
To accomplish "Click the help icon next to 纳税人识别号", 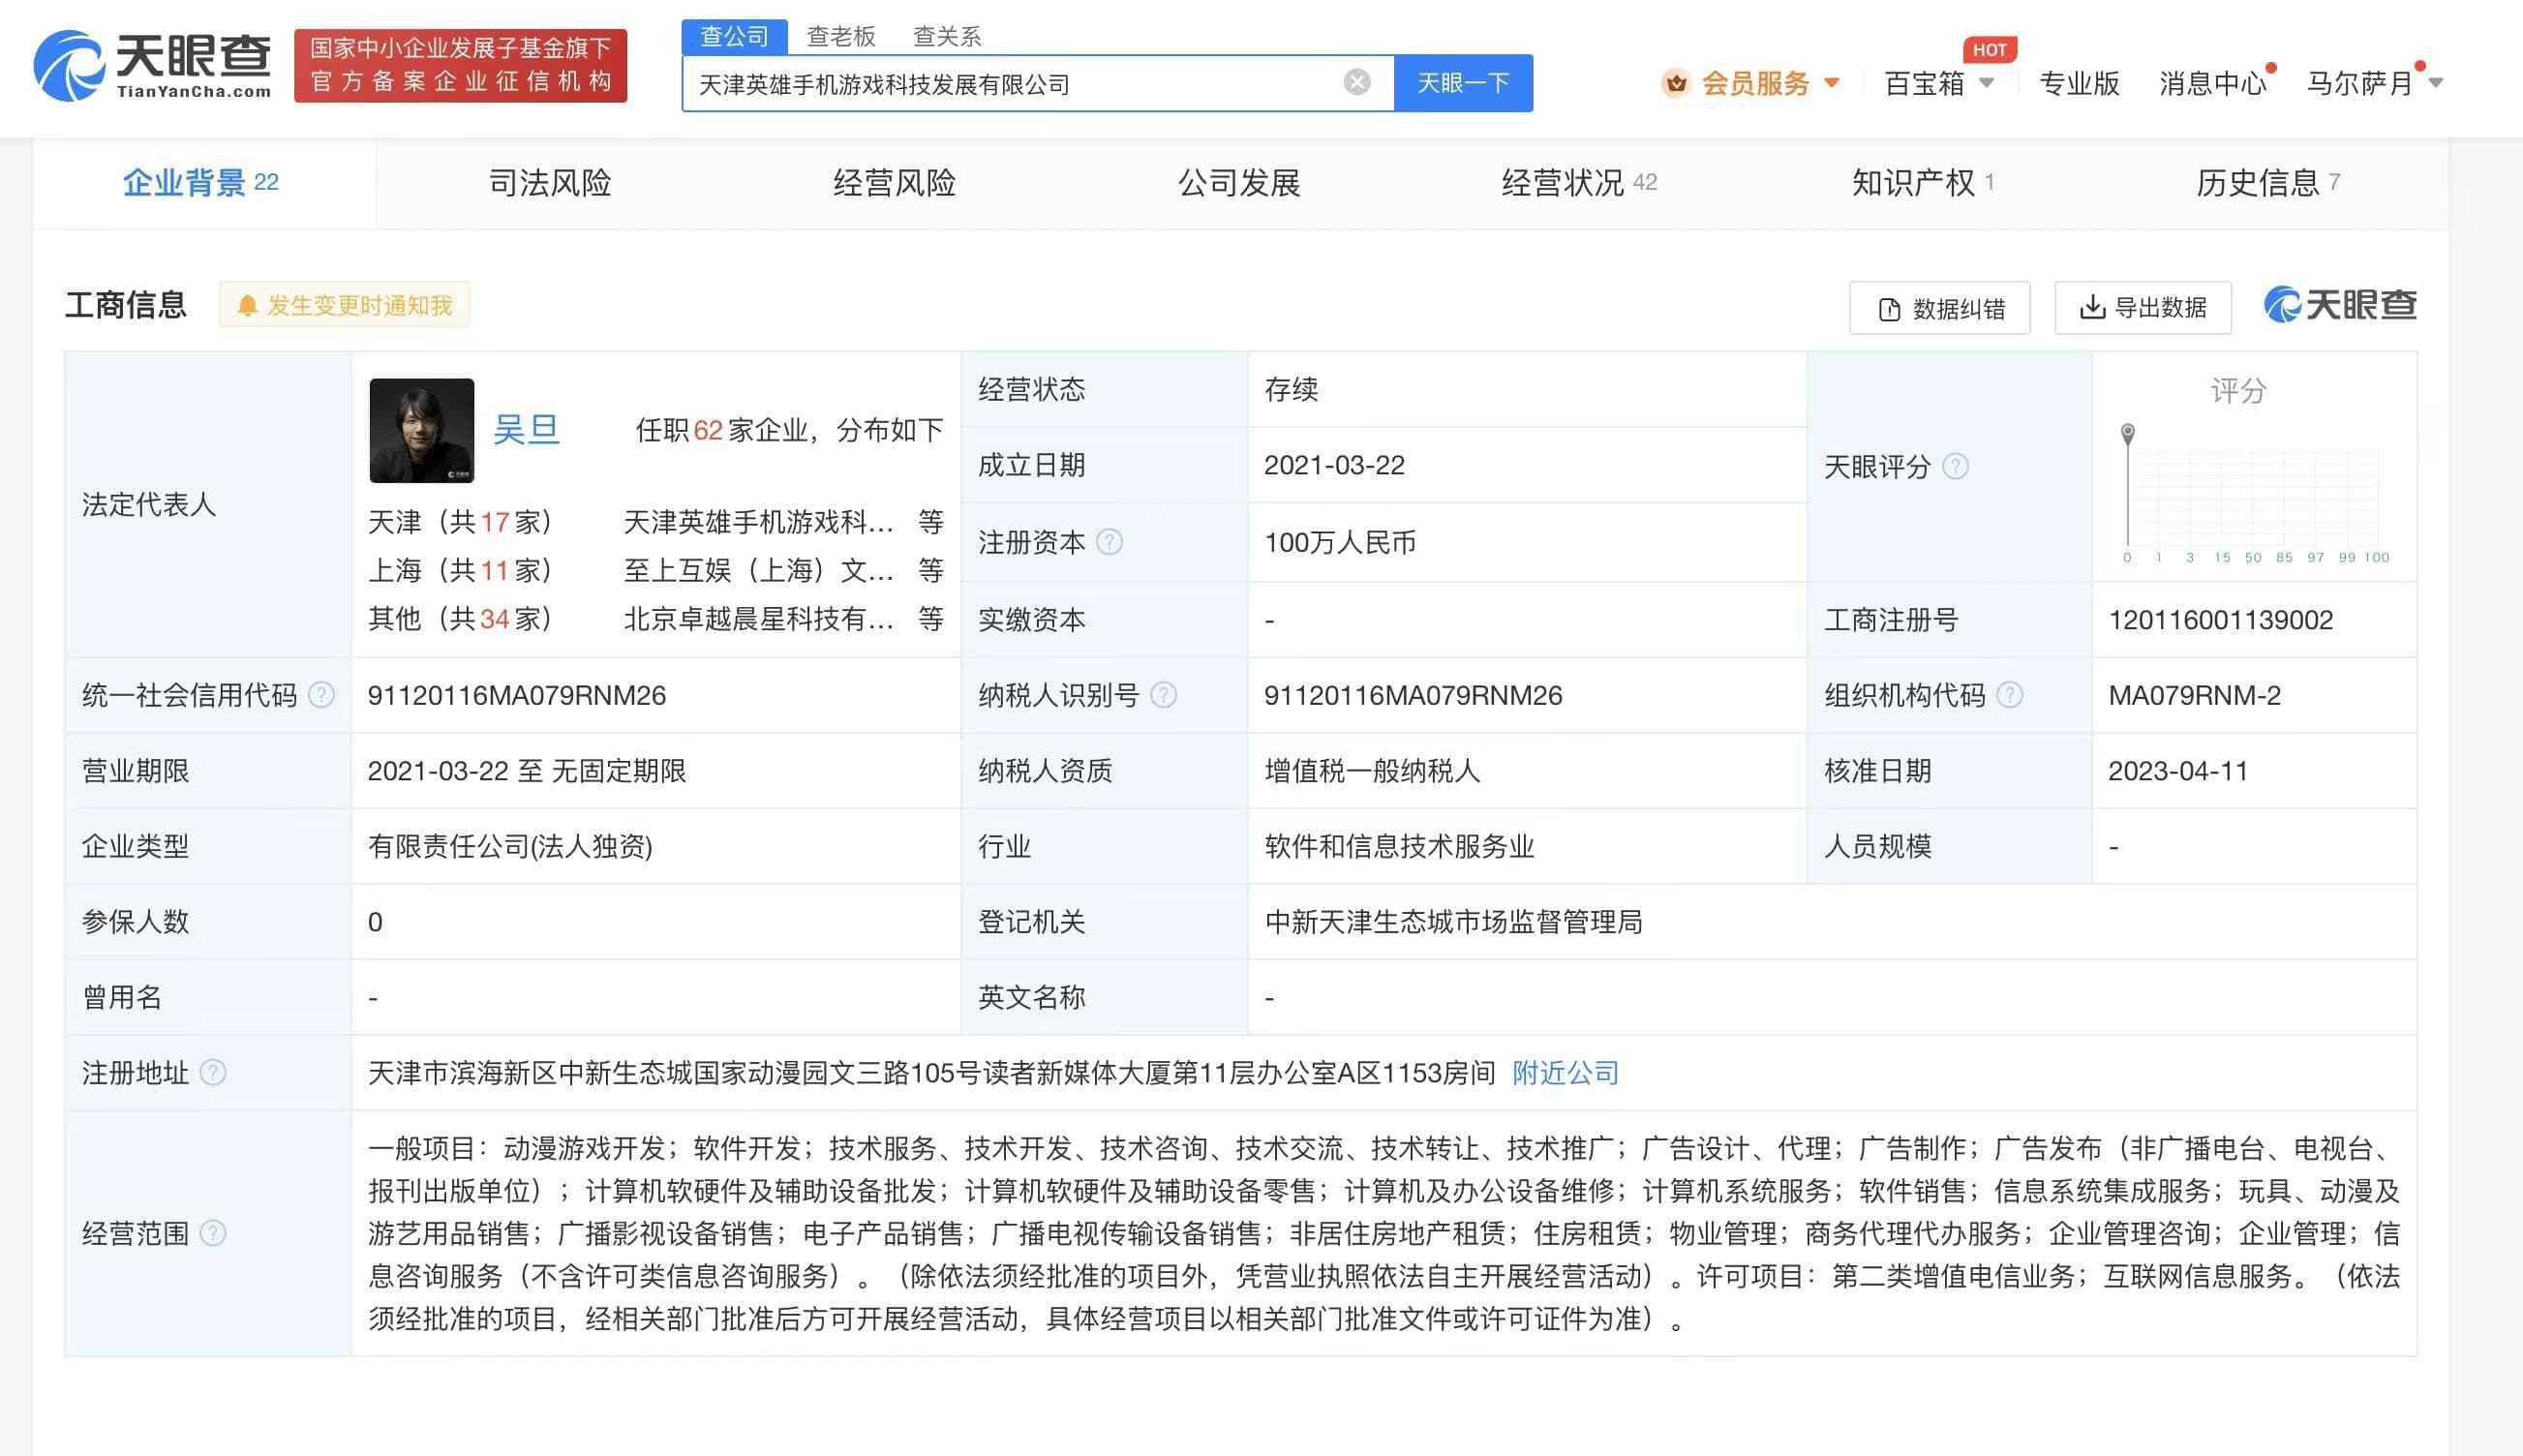I will pyautogui.click(x=1163, y=695).
